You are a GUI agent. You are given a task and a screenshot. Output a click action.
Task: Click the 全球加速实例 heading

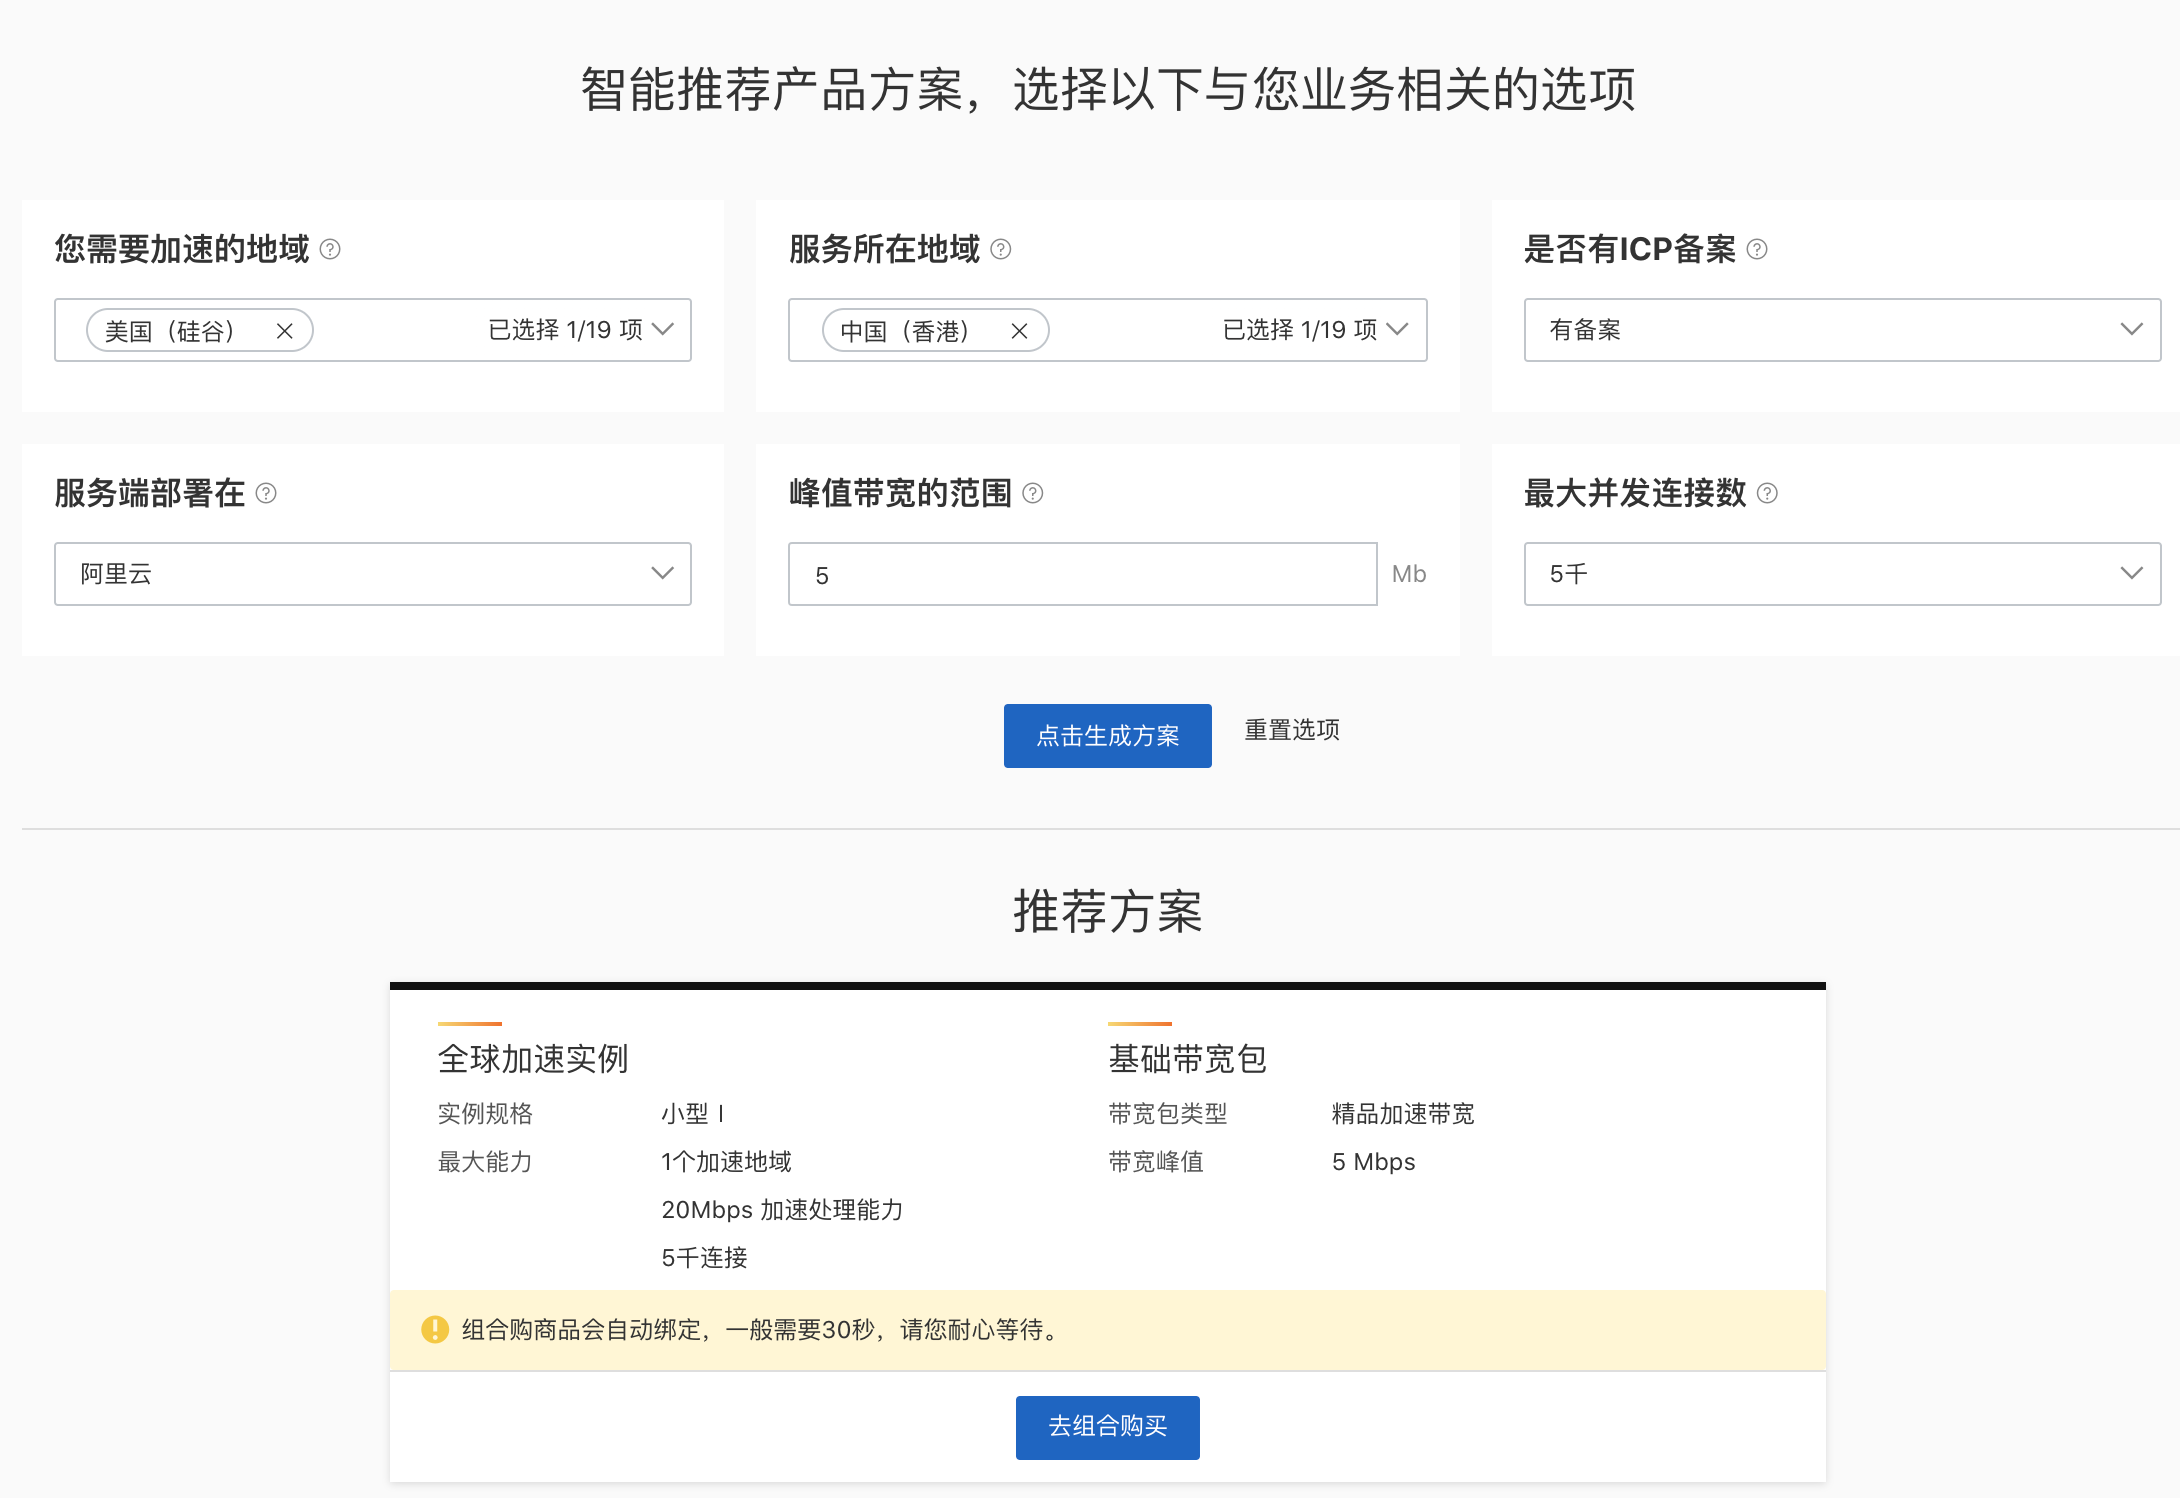[533, 1059]
